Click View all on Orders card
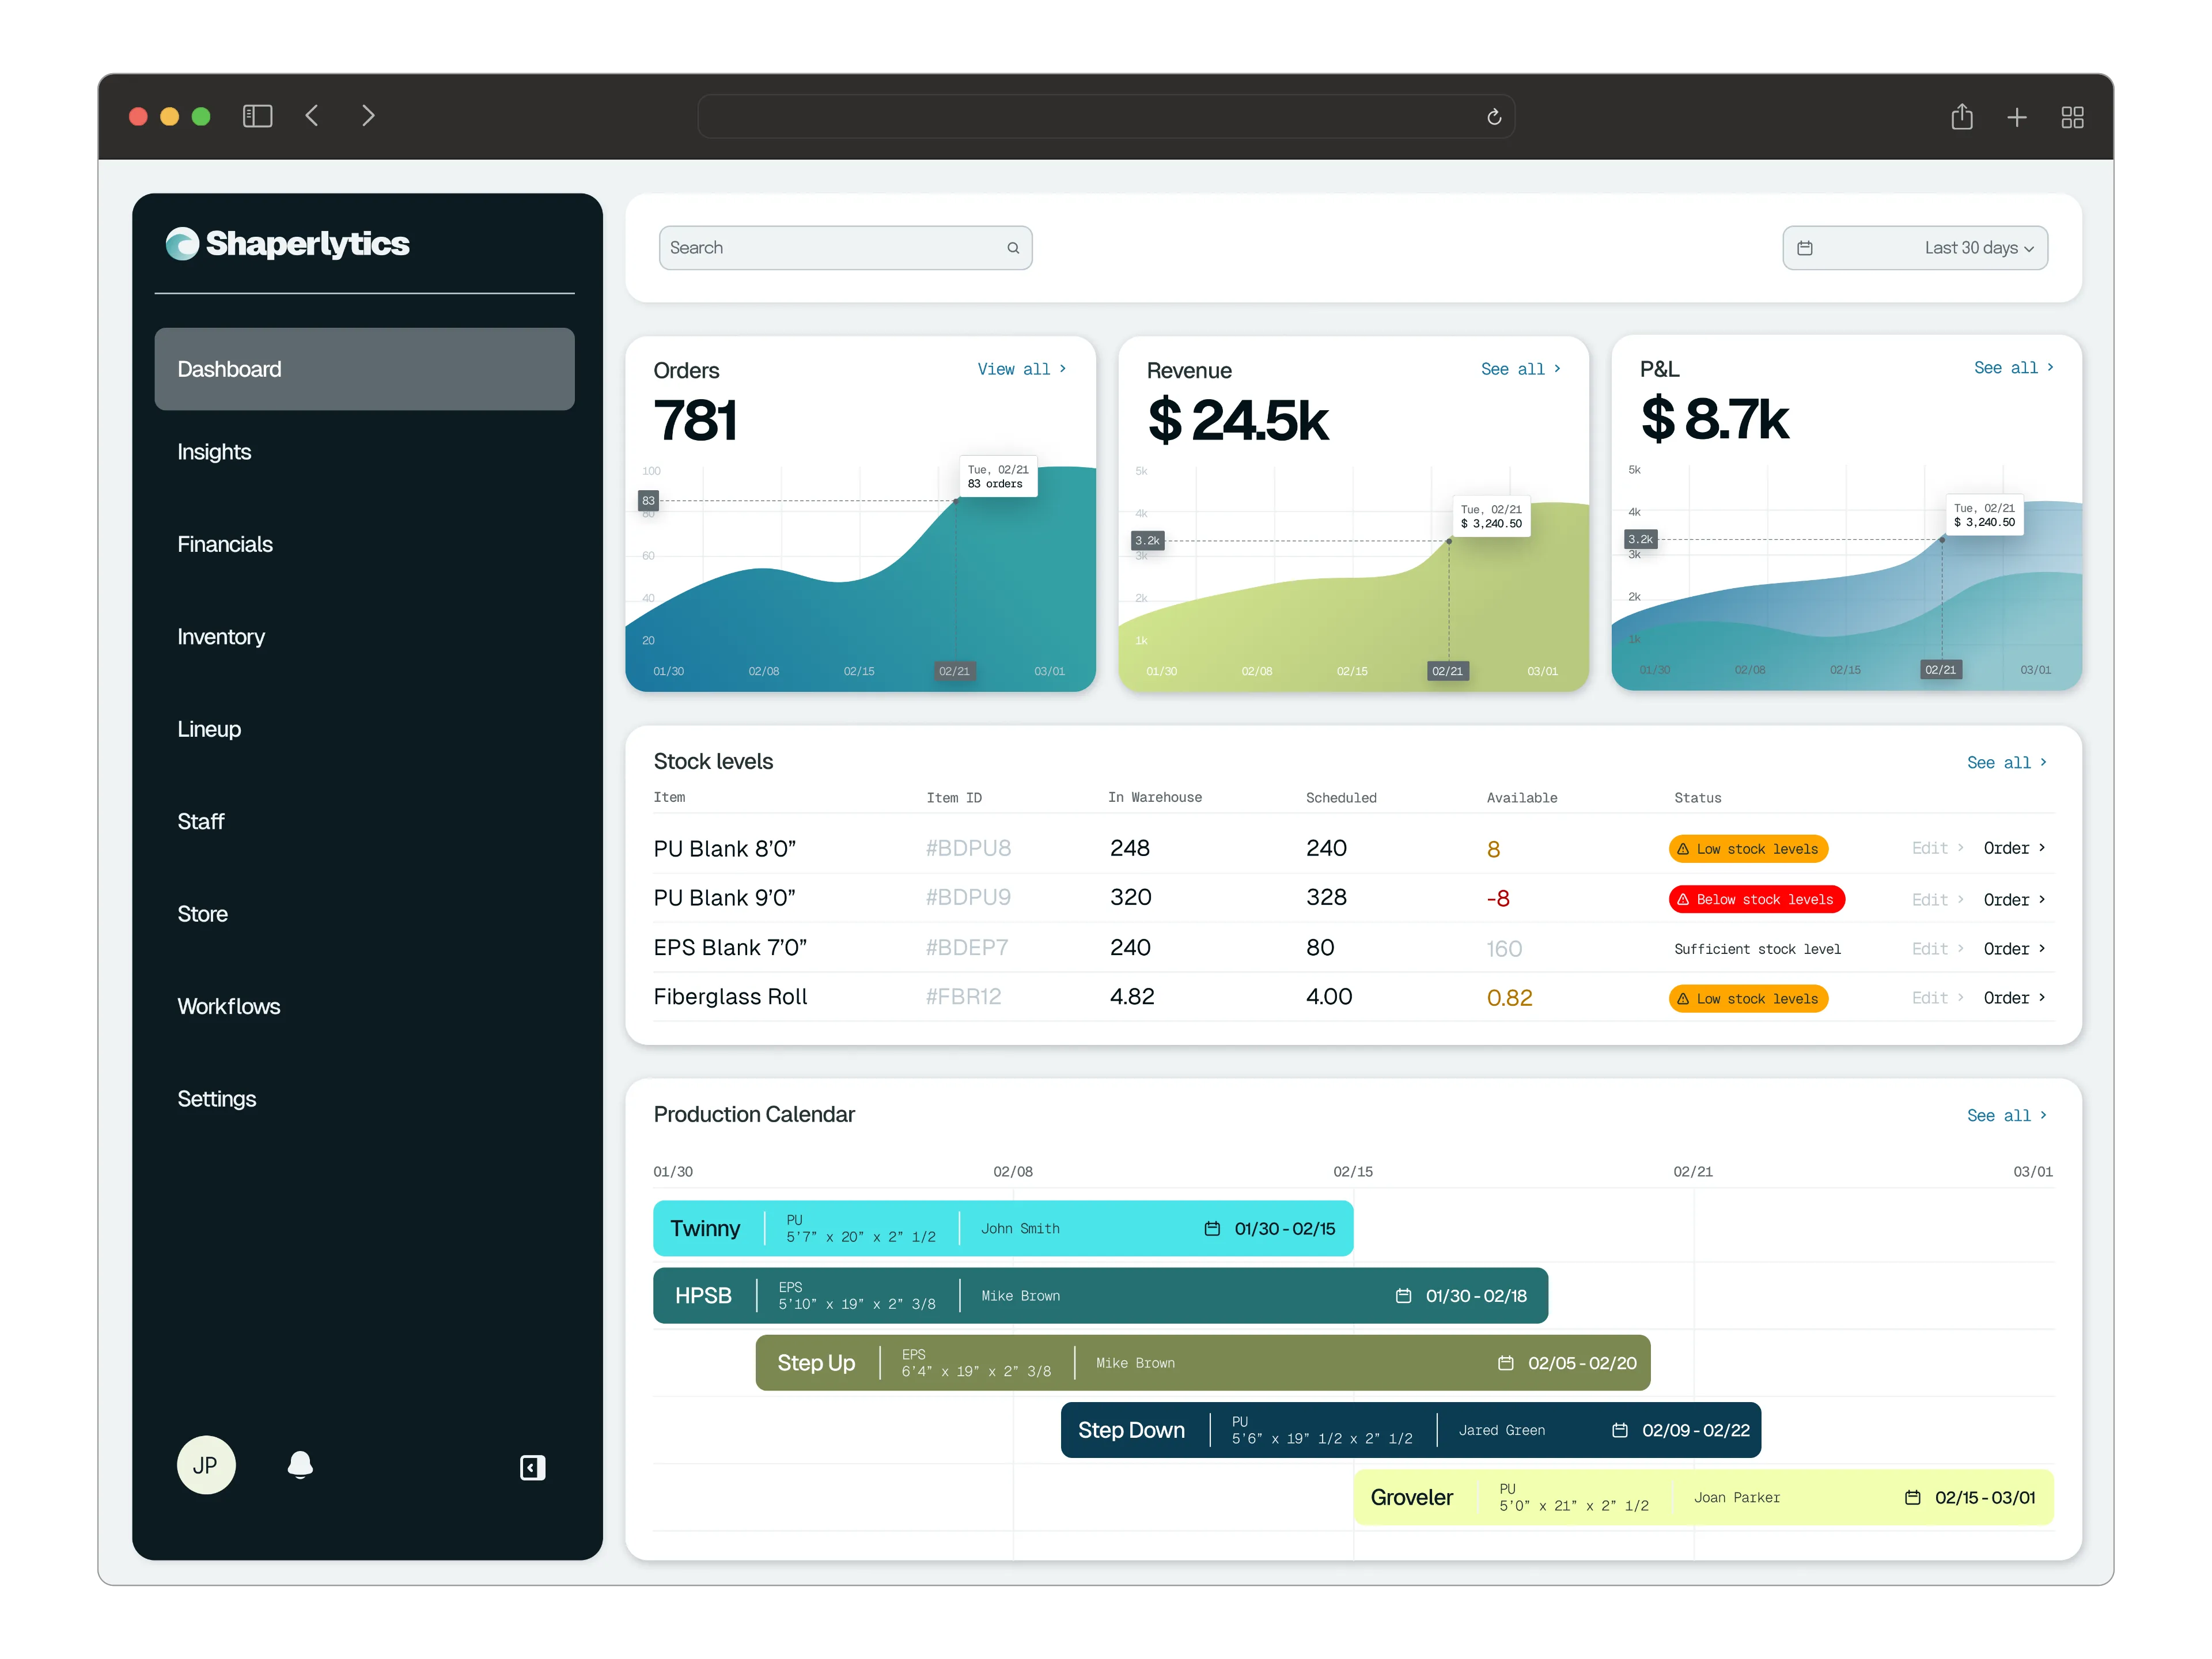2212x1659 pixels. 1021,369
